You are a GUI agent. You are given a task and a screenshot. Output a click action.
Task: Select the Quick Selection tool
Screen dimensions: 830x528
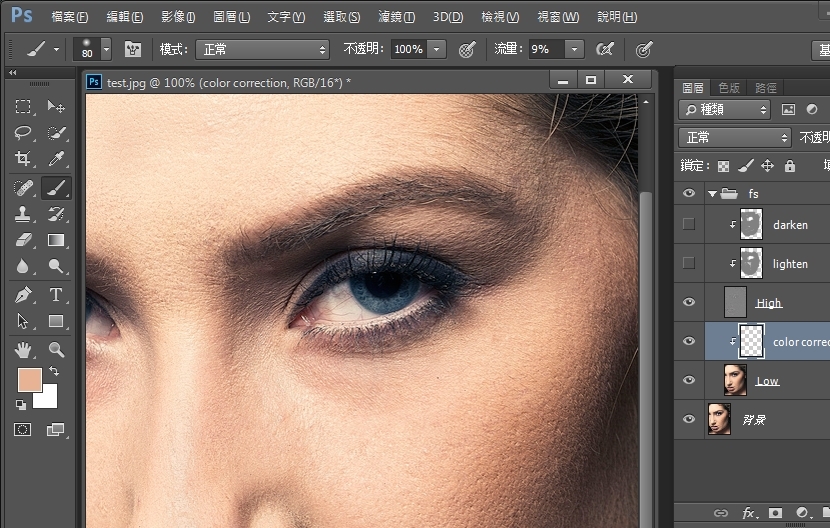(56, 132)
